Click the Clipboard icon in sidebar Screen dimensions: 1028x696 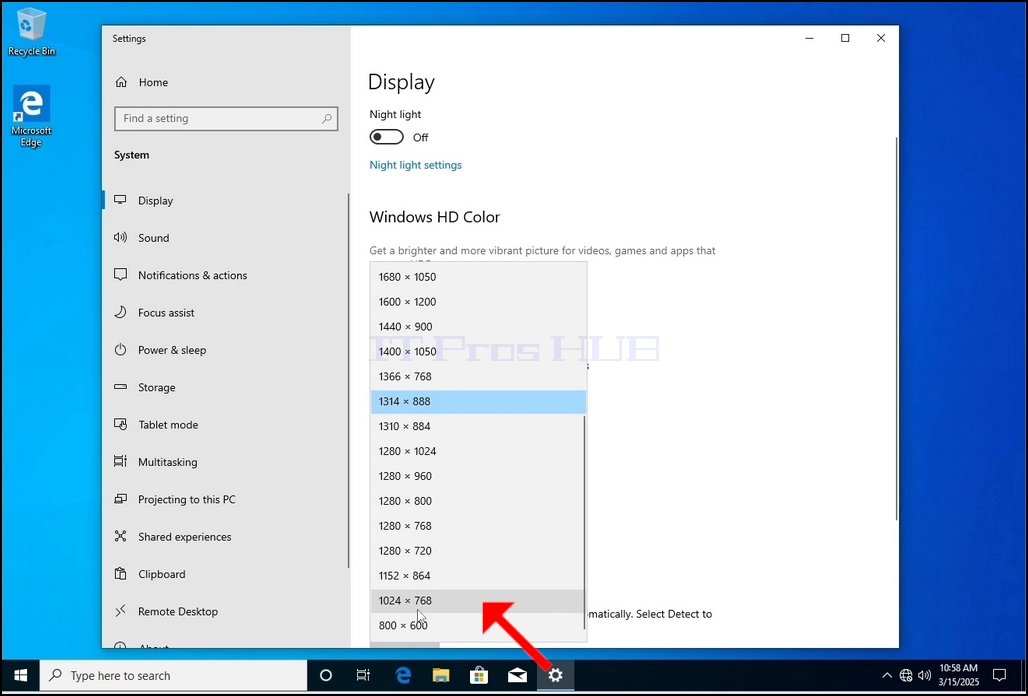121,574
